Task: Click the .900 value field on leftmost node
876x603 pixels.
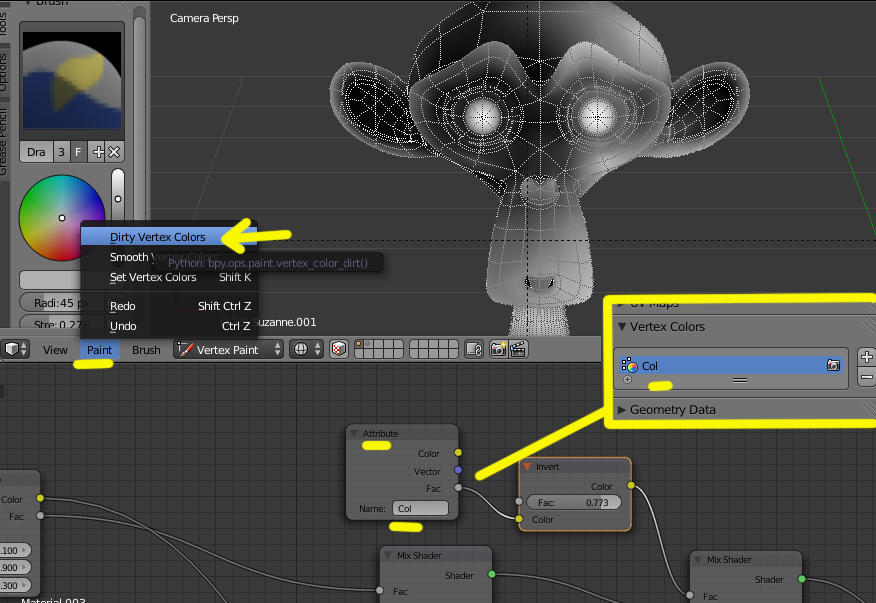Action: pos(15,567)
